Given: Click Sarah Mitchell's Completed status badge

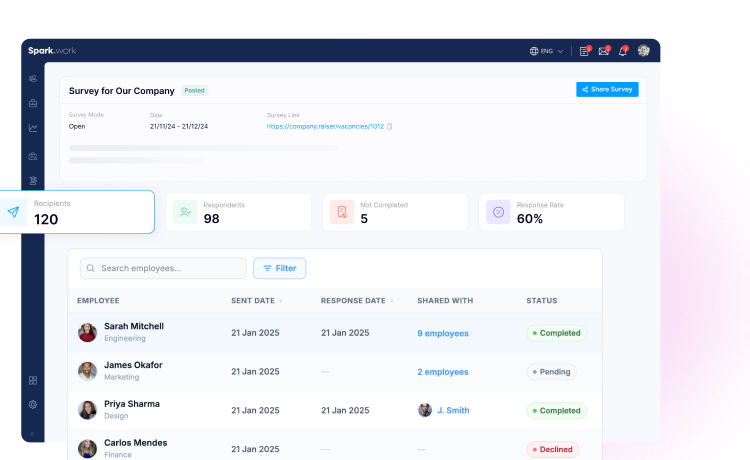Looking at the screenshot, I should [556, 333].
